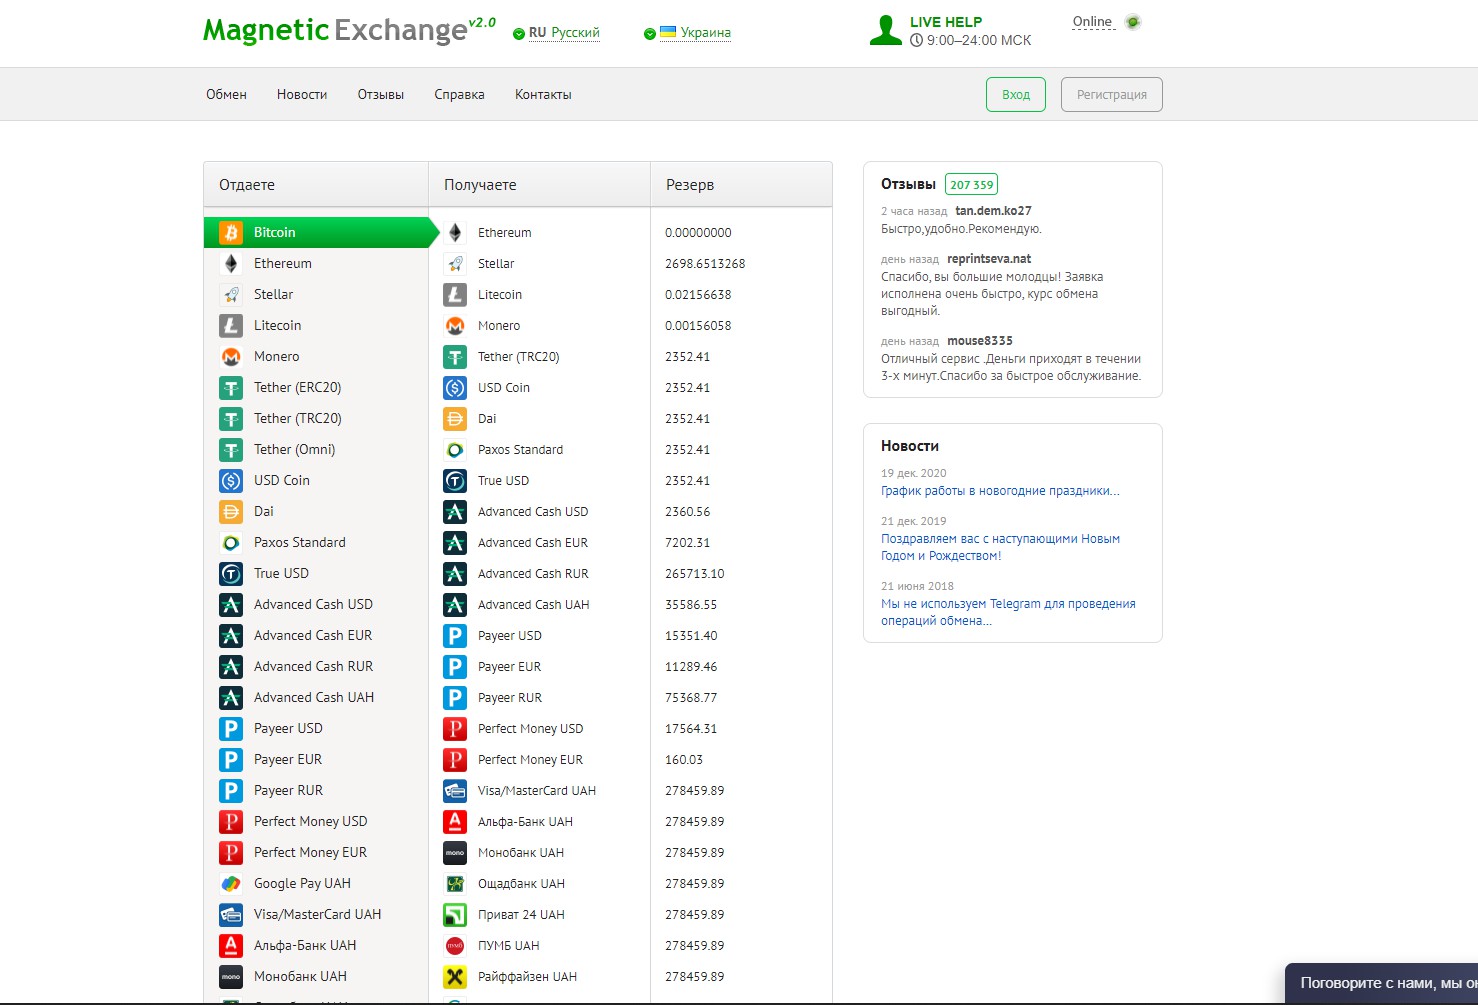Click the reserve value 265713.10
The height and width of the screenshot is (1005, 1478).
(x=695, y=574)
